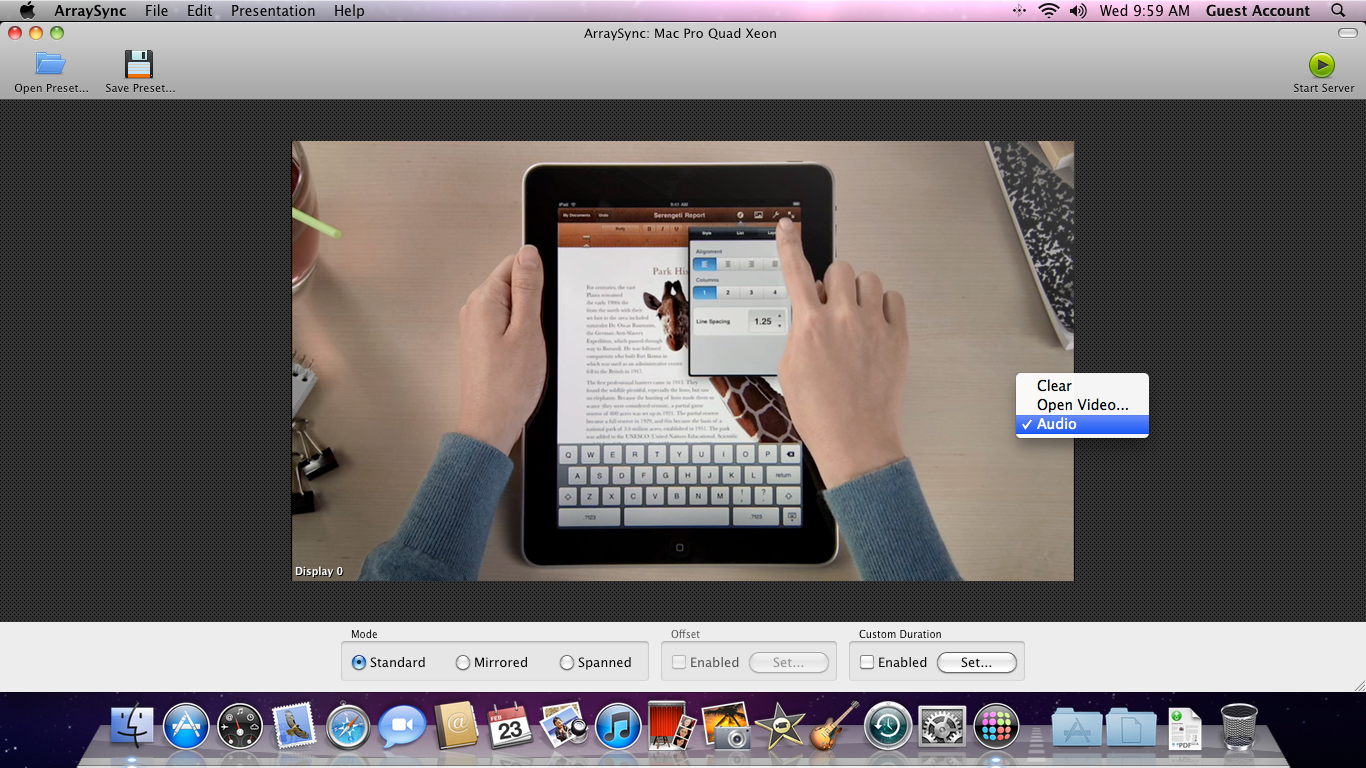The height and width of the screenshot is (768, 1366).
Task: Open the Documents folder stack in Dock
Action: (x=1130, y=727)
